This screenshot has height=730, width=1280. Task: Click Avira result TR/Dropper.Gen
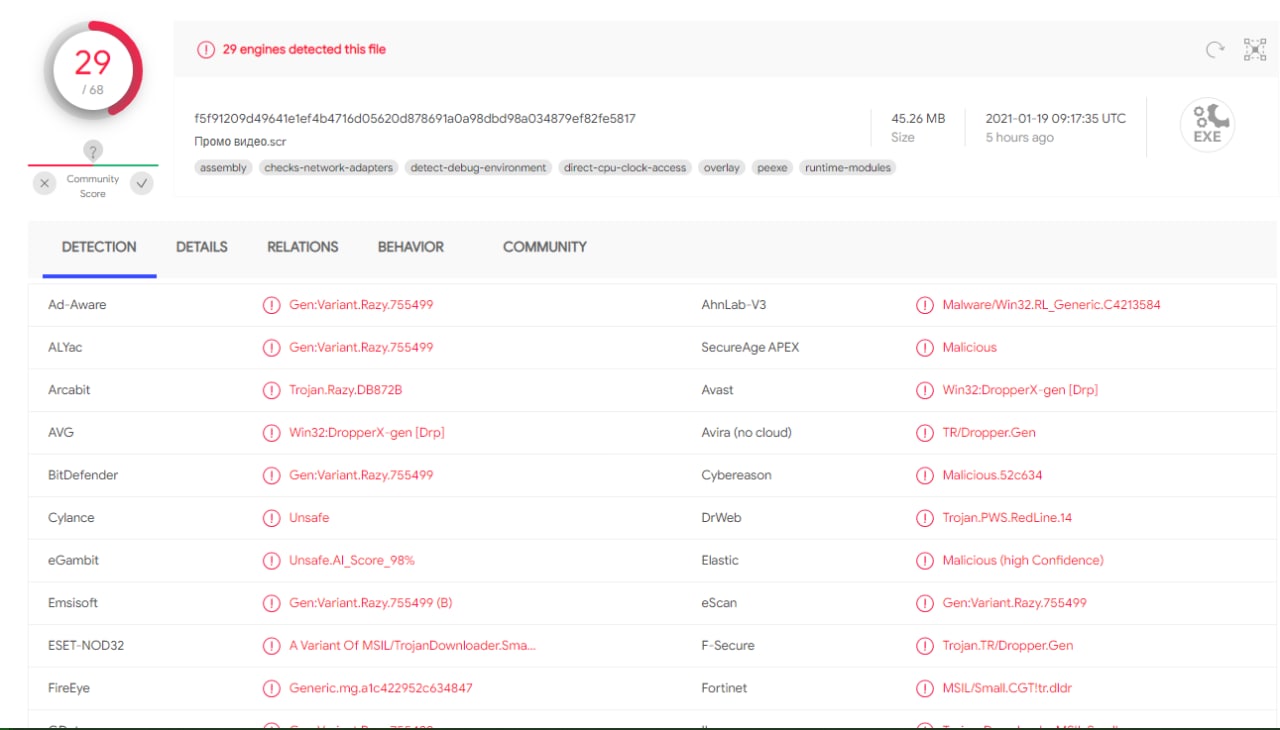[989, 433]
